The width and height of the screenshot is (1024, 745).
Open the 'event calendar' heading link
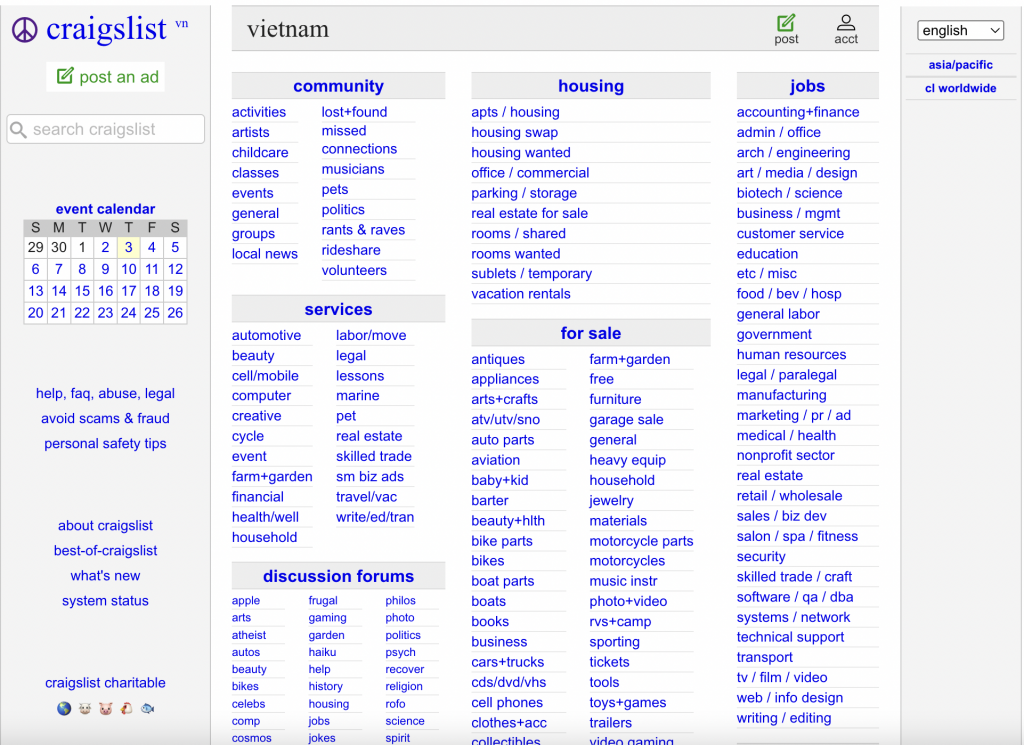point(105,209)
